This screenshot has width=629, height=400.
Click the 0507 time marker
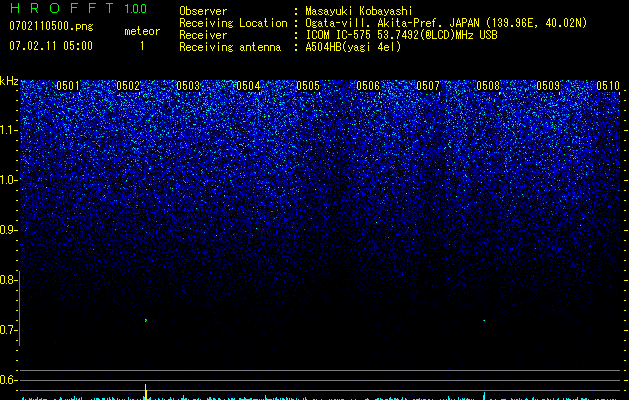click(428, 86)
